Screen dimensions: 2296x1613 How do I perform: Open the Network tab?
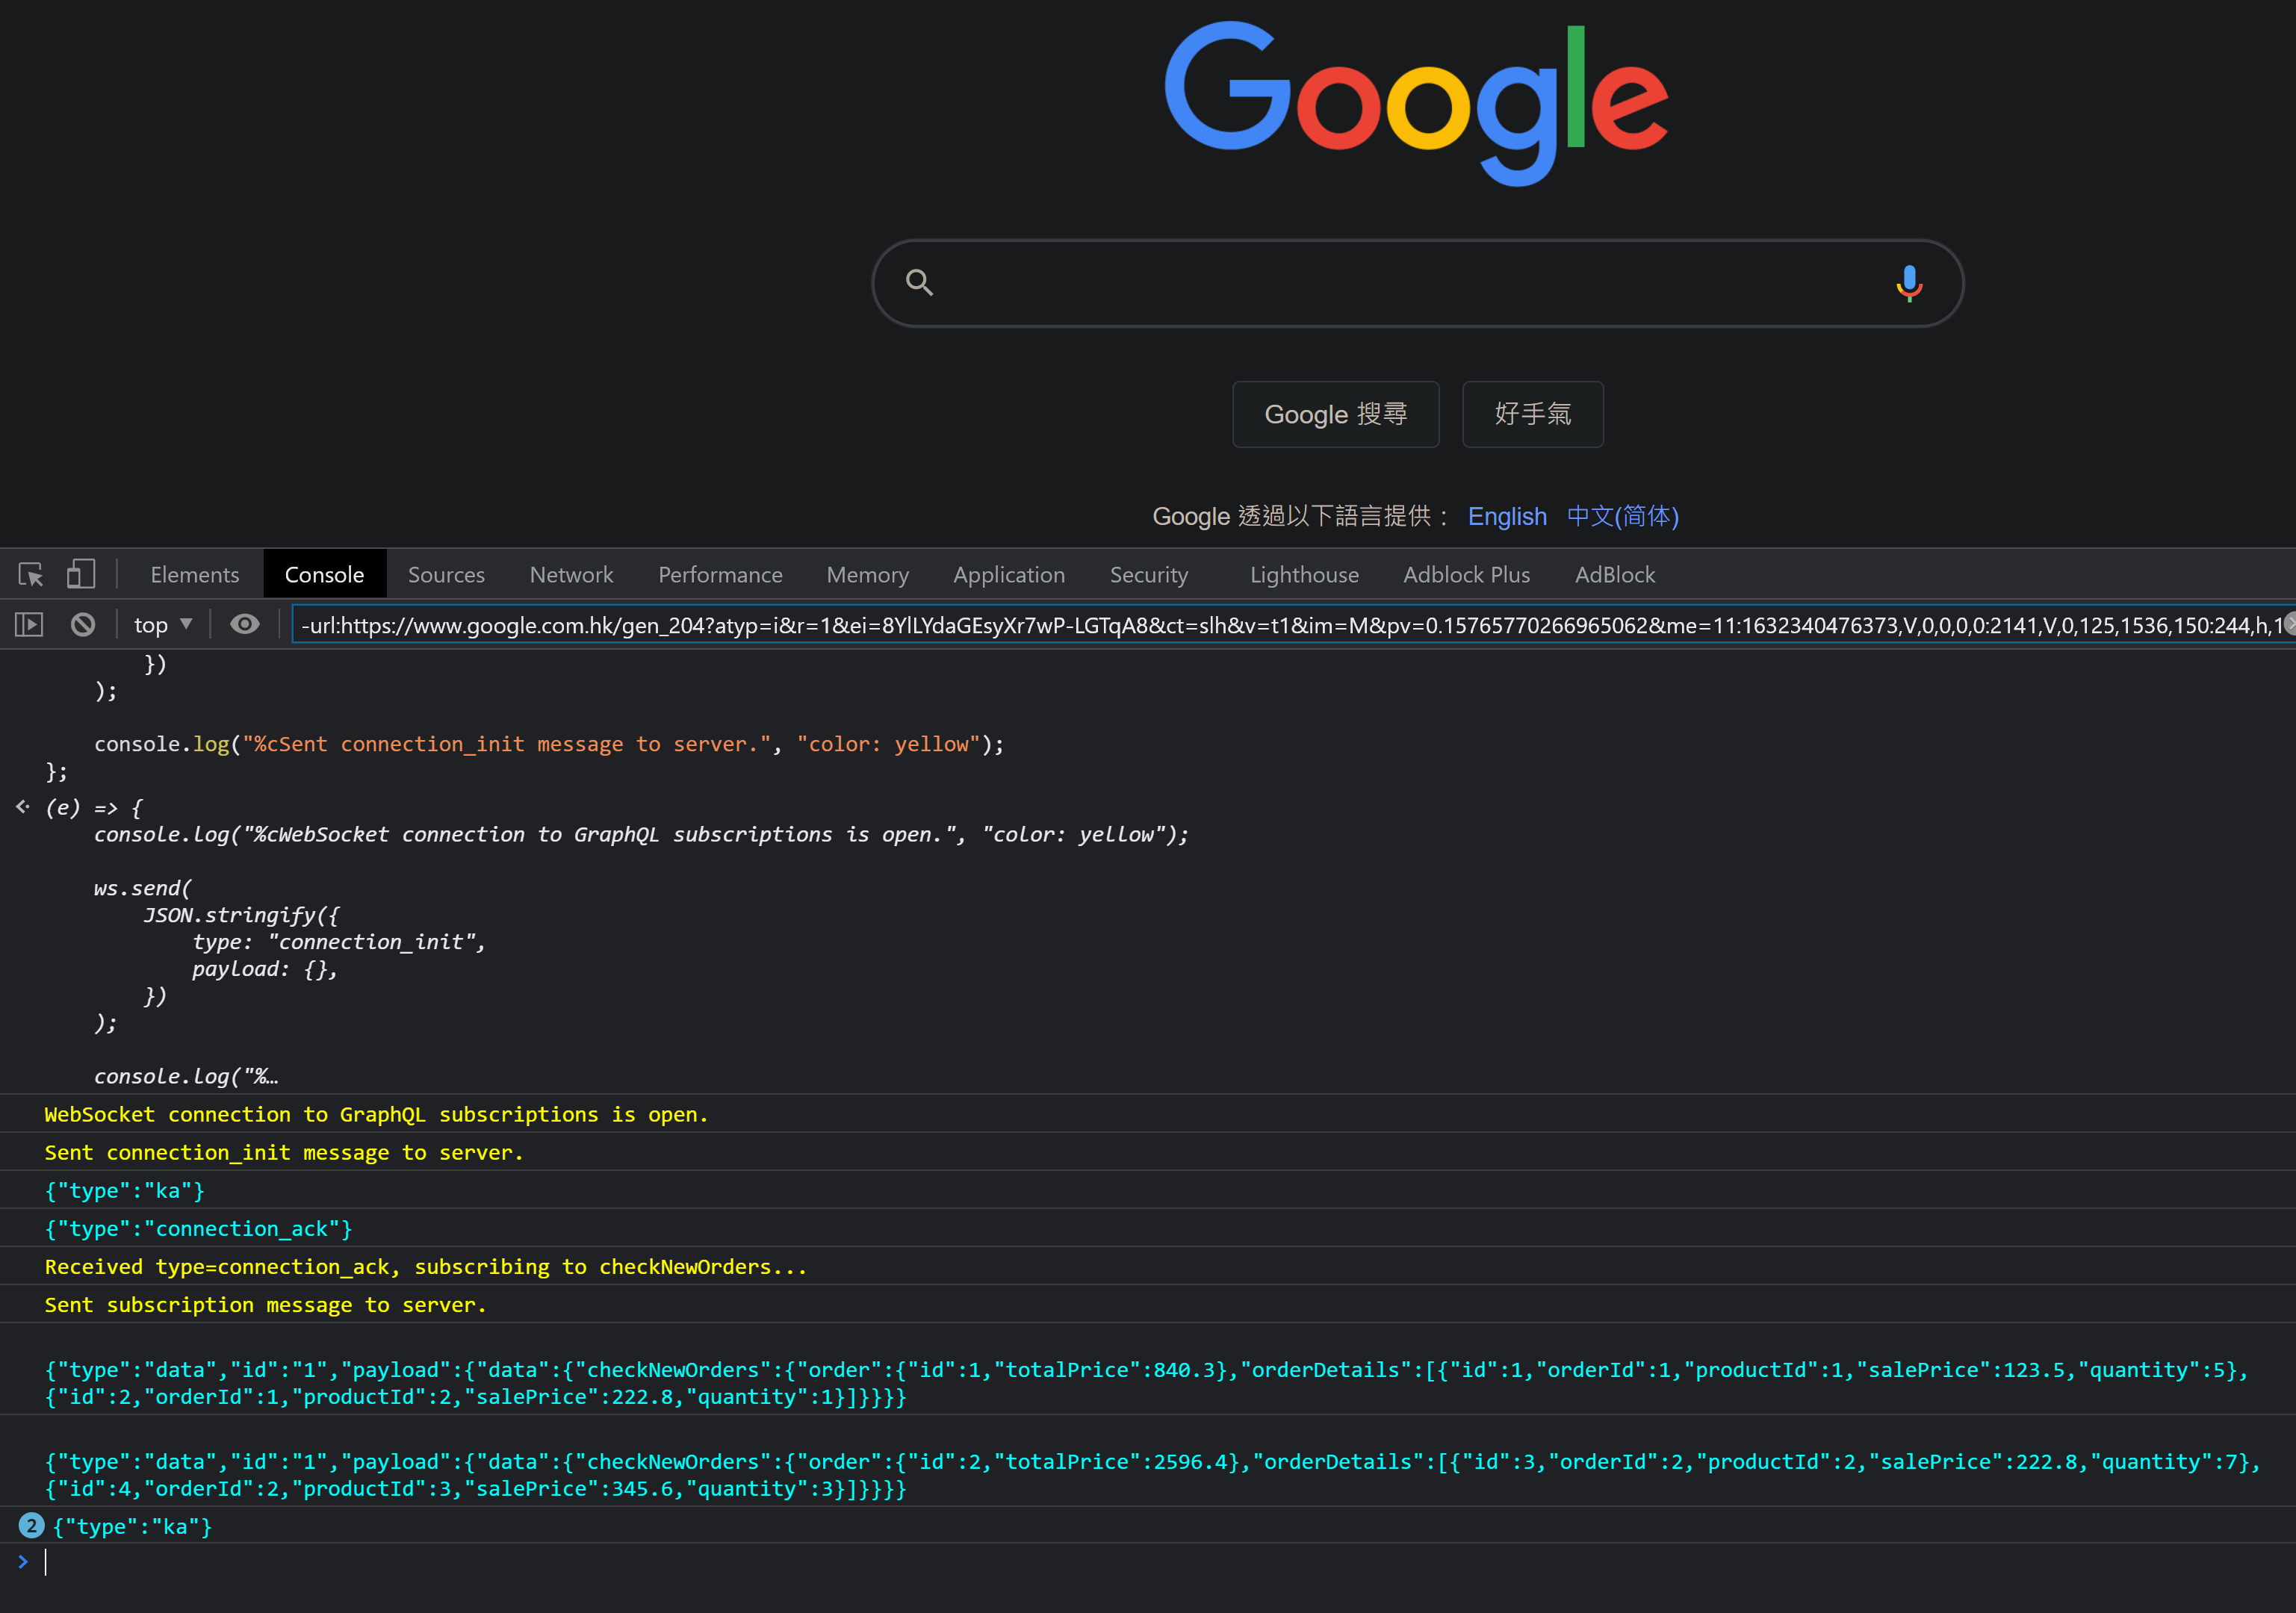tap(571, 574)
